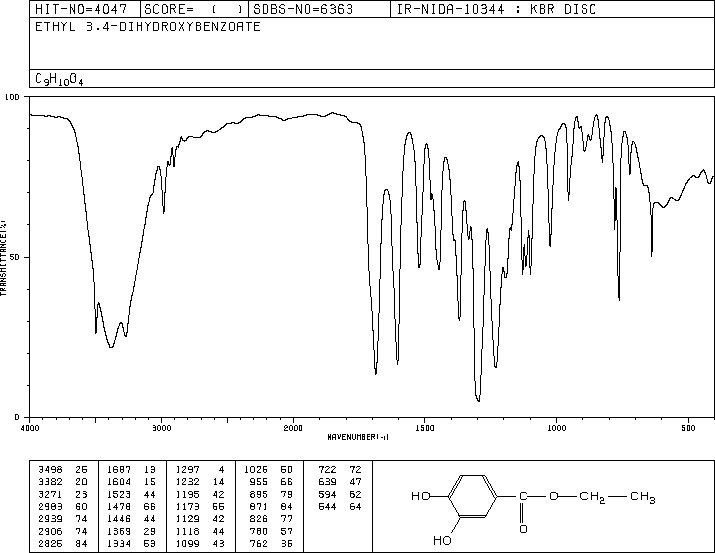
Task: Select peak value 3271 in the table
Action: [50, 494]
